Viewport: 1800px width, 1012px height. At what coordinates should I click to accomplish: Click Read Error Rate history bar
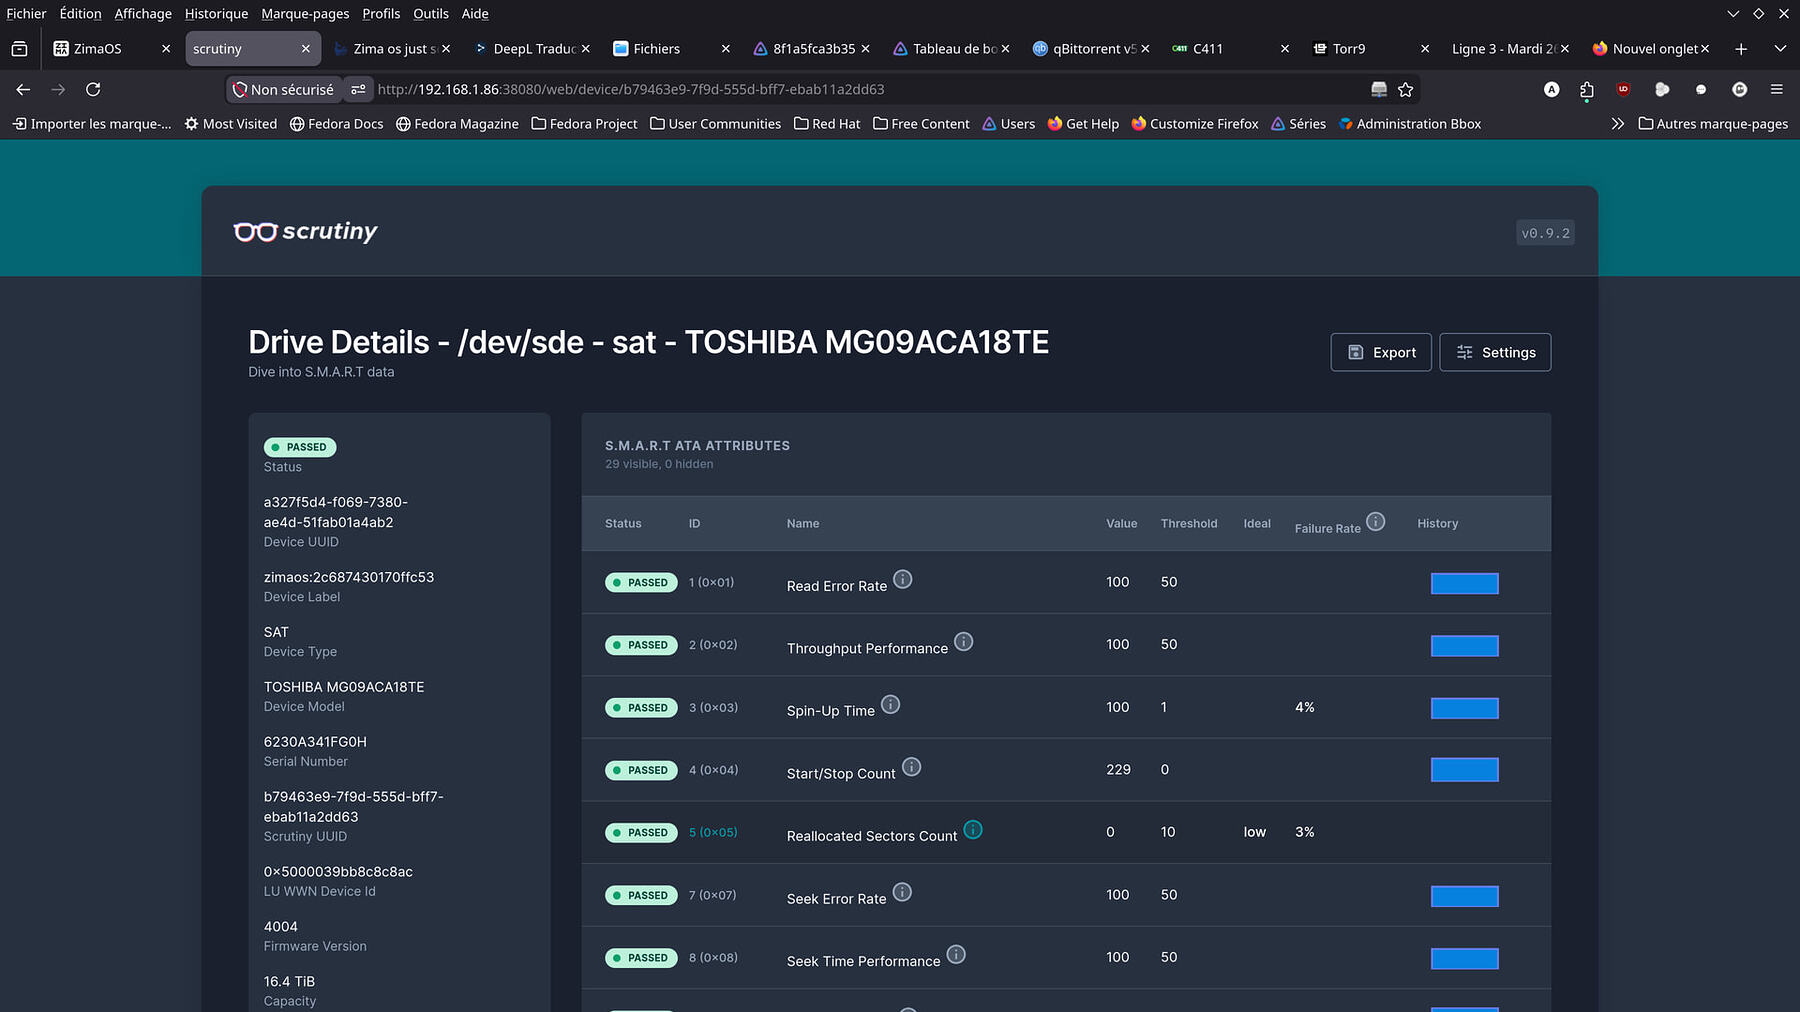(1464, 583)
